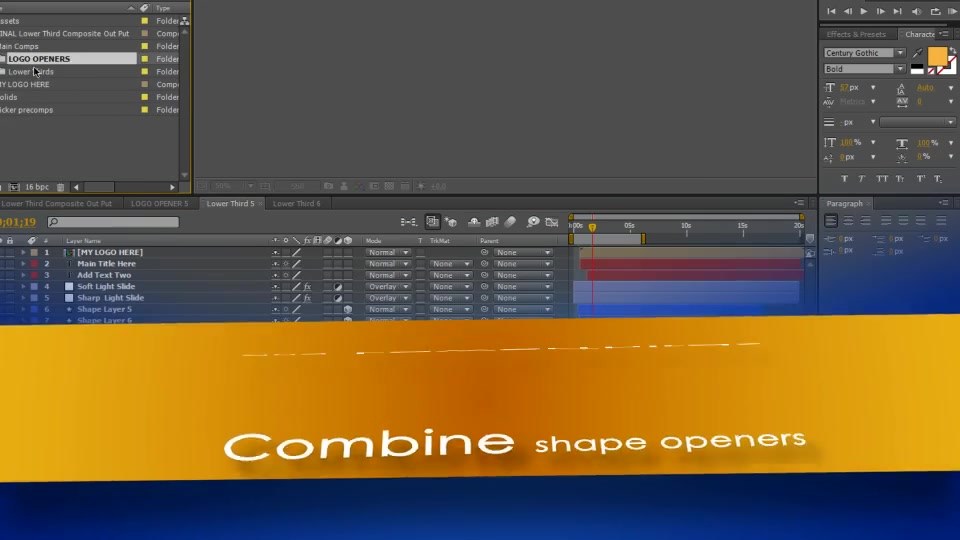Image resolution: width=960 pixels, height=540 pixels.
Task: Switch to LOGO OPENER 5 timeline tab
Action: click(x=159, y=203)
